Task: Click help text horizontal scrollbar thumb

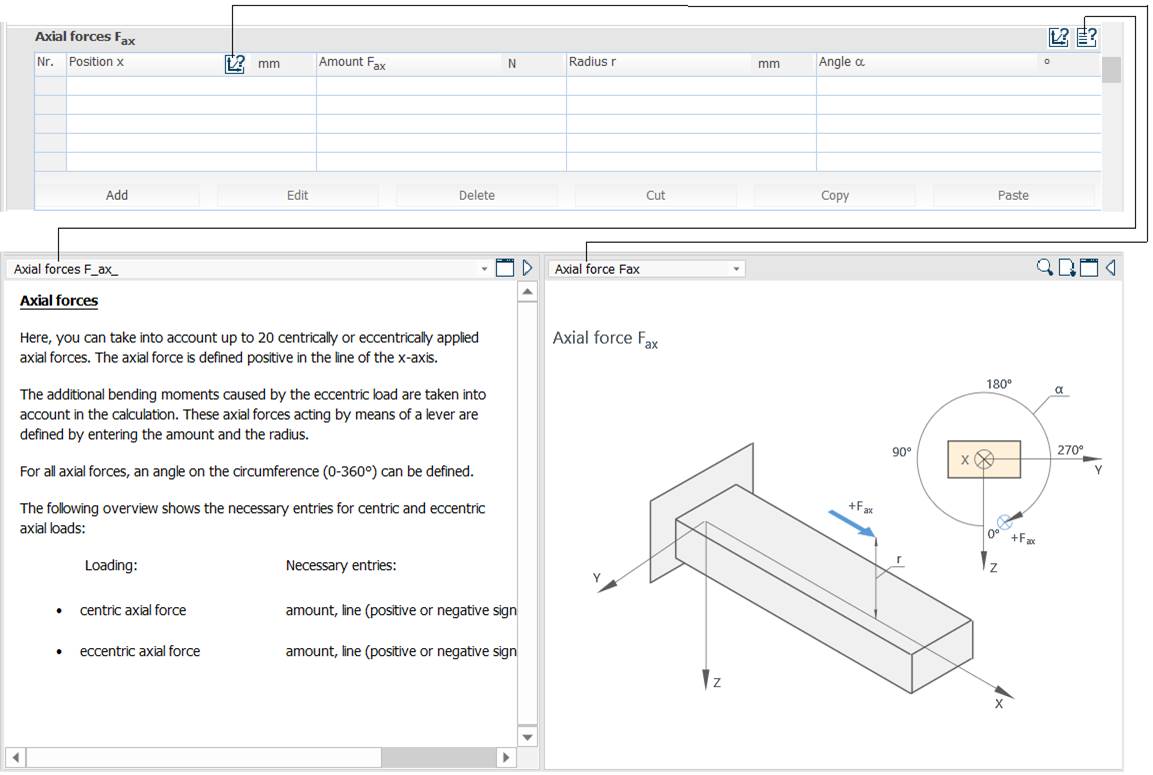Action: pyautogui.click(x=204, y=757)
